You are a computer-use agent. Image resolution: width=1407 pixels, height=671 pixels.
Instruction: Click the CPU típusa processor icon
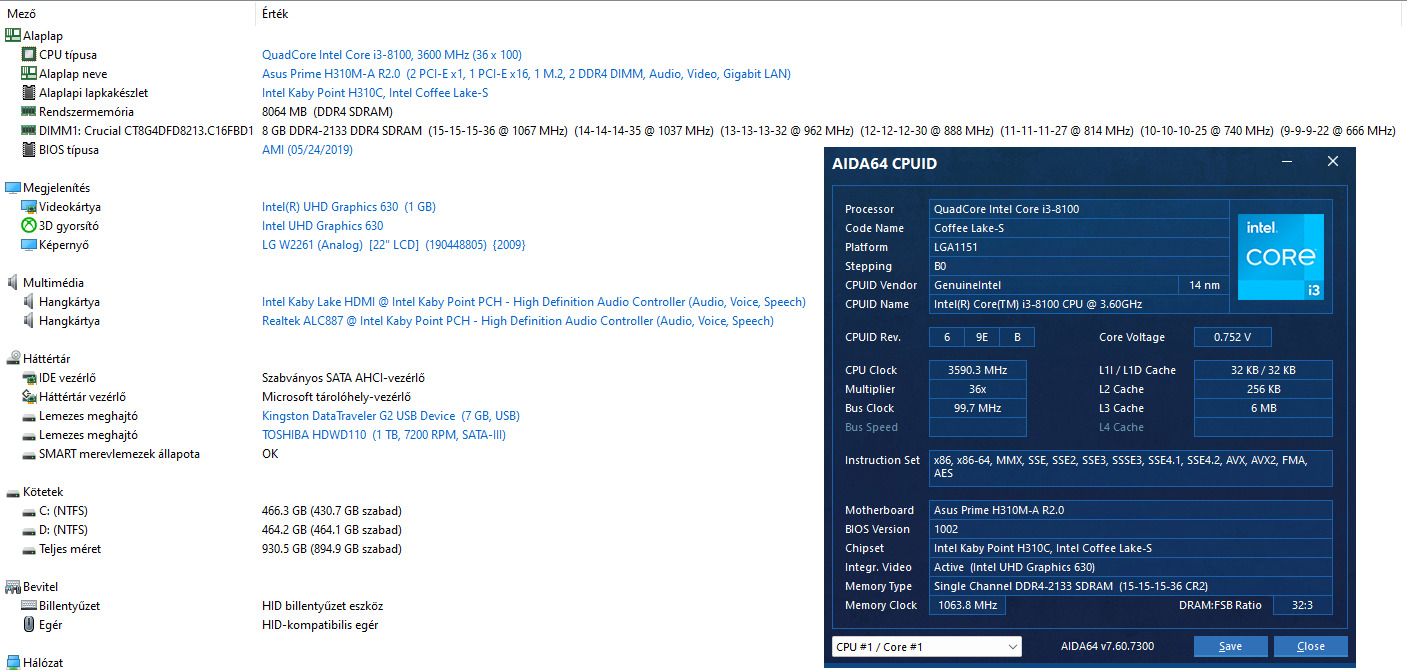coord(29,55)
